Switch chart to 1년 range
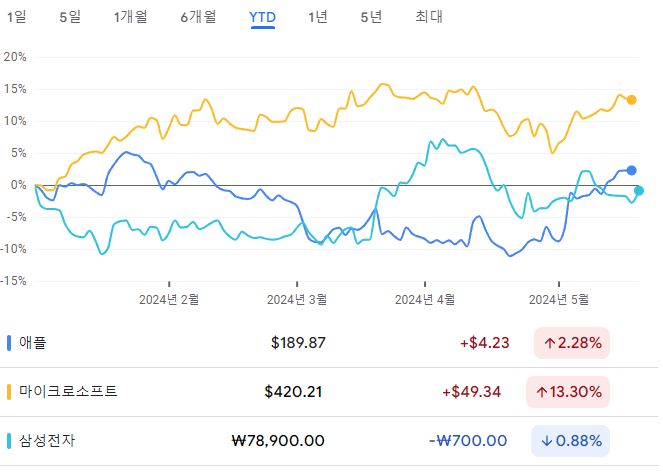The height and width of the screenshot is (472, 663). point(318,17)
